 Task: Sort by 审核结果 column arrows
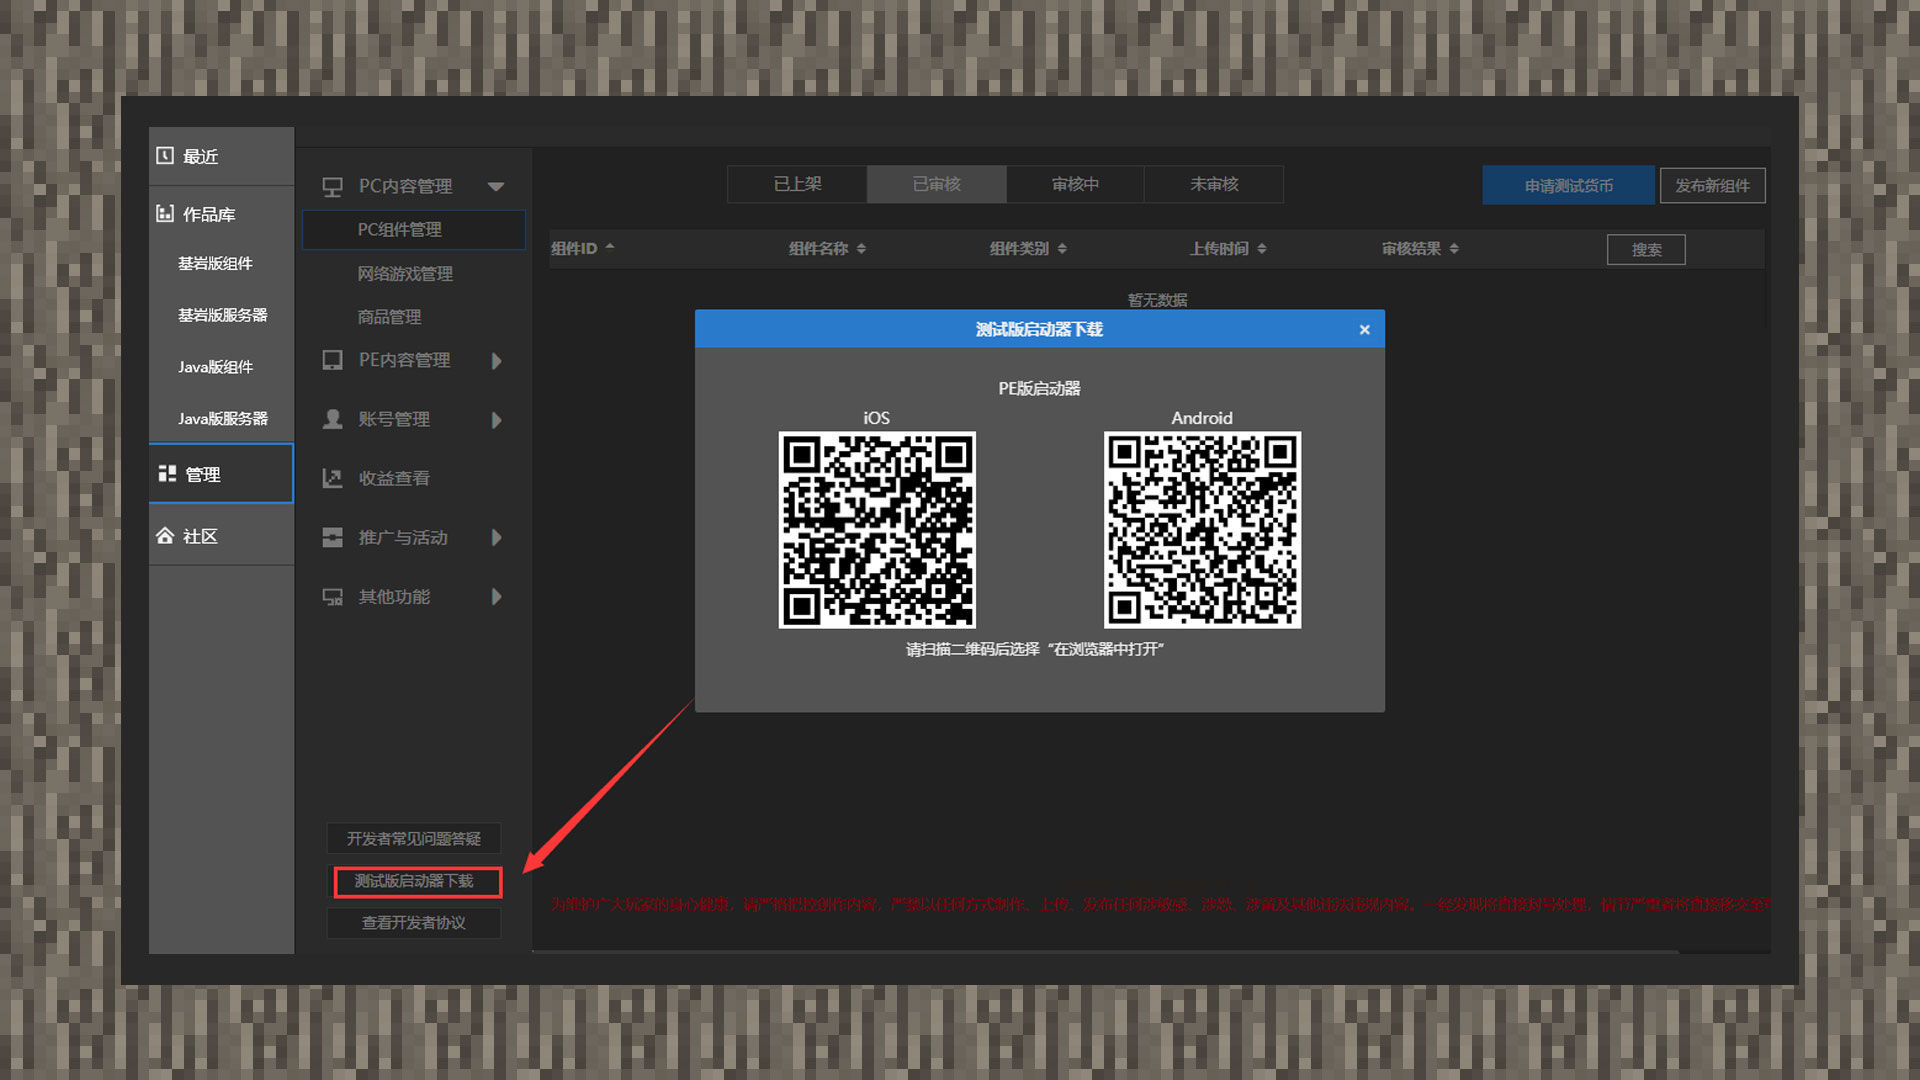pos(1454,248)
